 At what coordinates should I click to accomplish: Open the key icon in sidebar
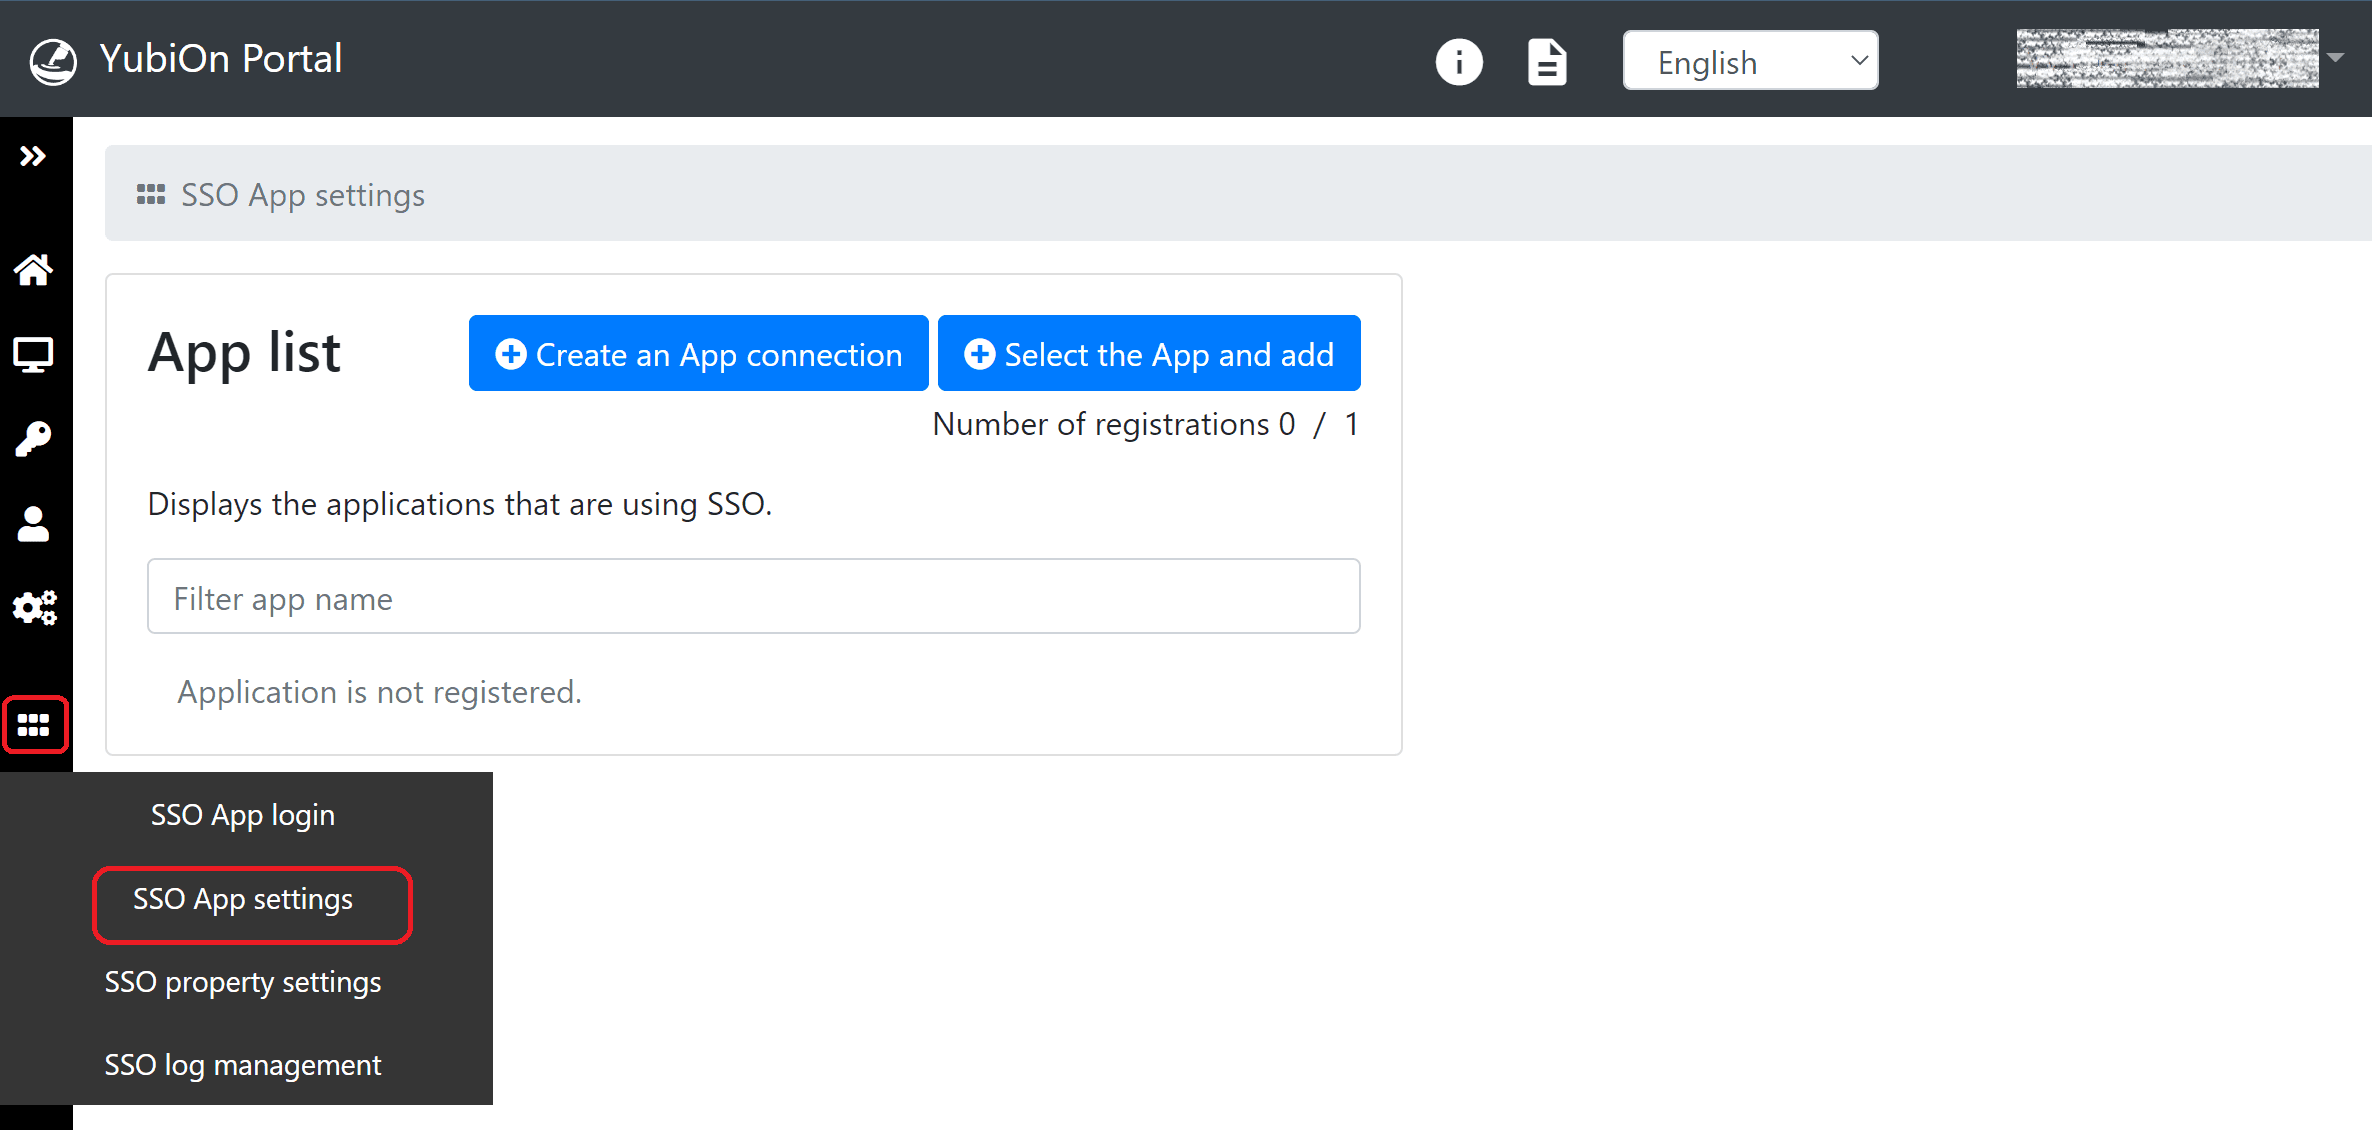33,439
